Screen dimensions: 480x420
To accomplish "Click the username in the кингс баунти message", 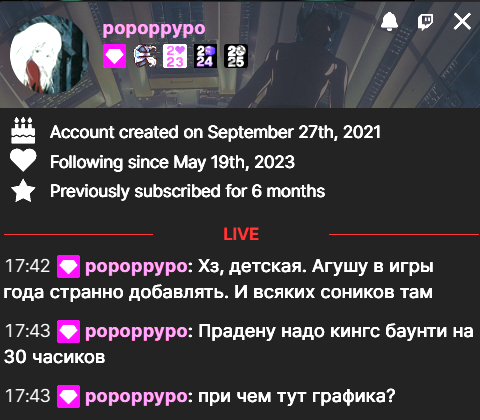I will click(136, 332).
